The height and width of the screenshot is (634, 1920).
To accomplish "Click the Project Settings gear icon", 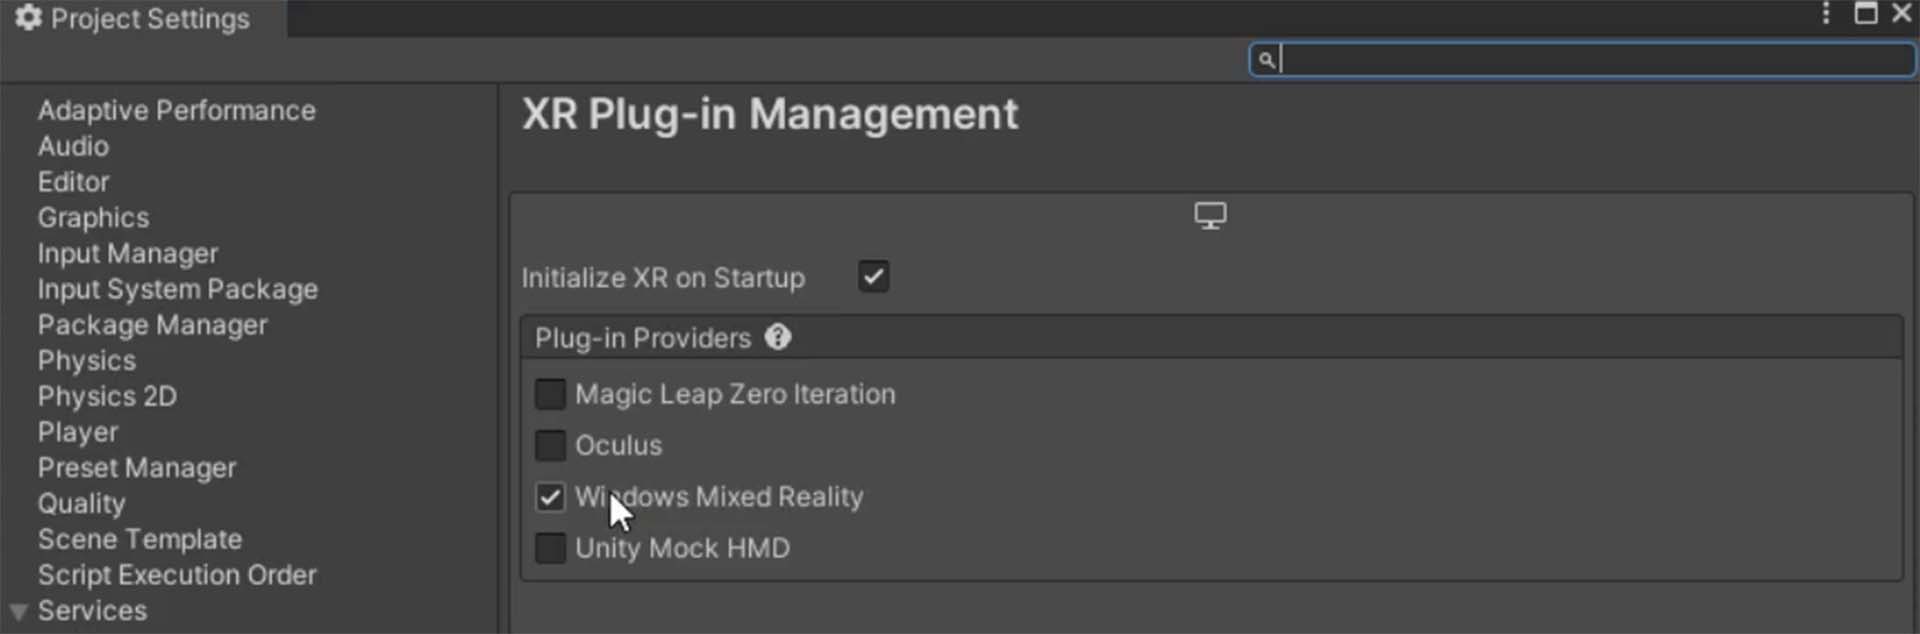I will click(x=28, y=18).
